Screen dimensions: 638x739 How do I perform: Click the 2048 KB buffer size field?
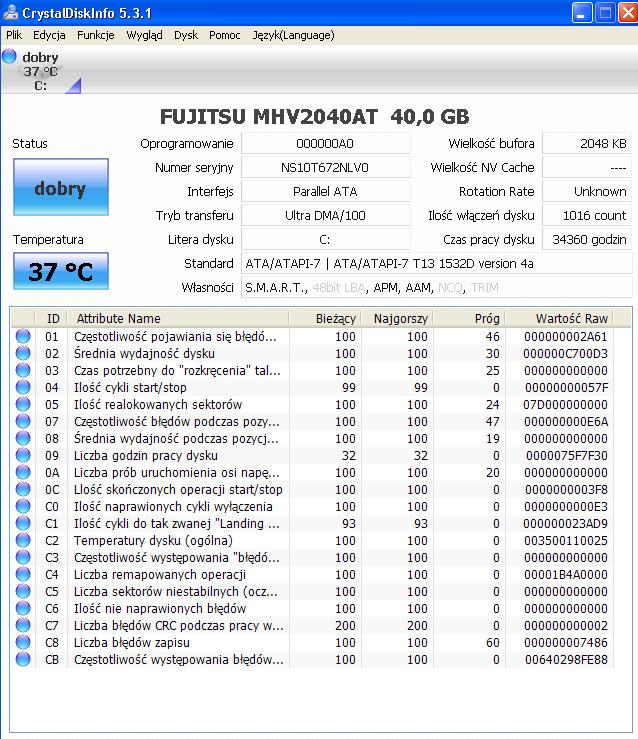tap(587, 144)
